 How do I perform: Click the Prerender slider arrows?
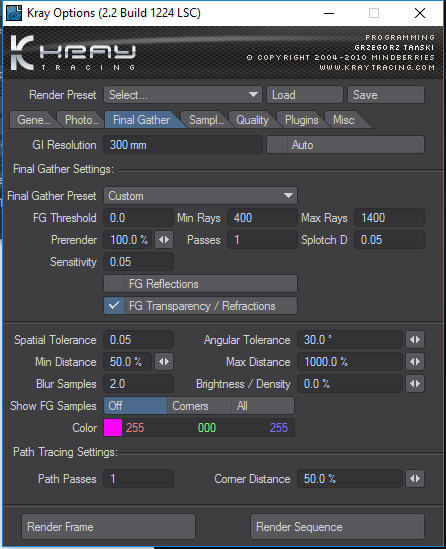point(164,240)
